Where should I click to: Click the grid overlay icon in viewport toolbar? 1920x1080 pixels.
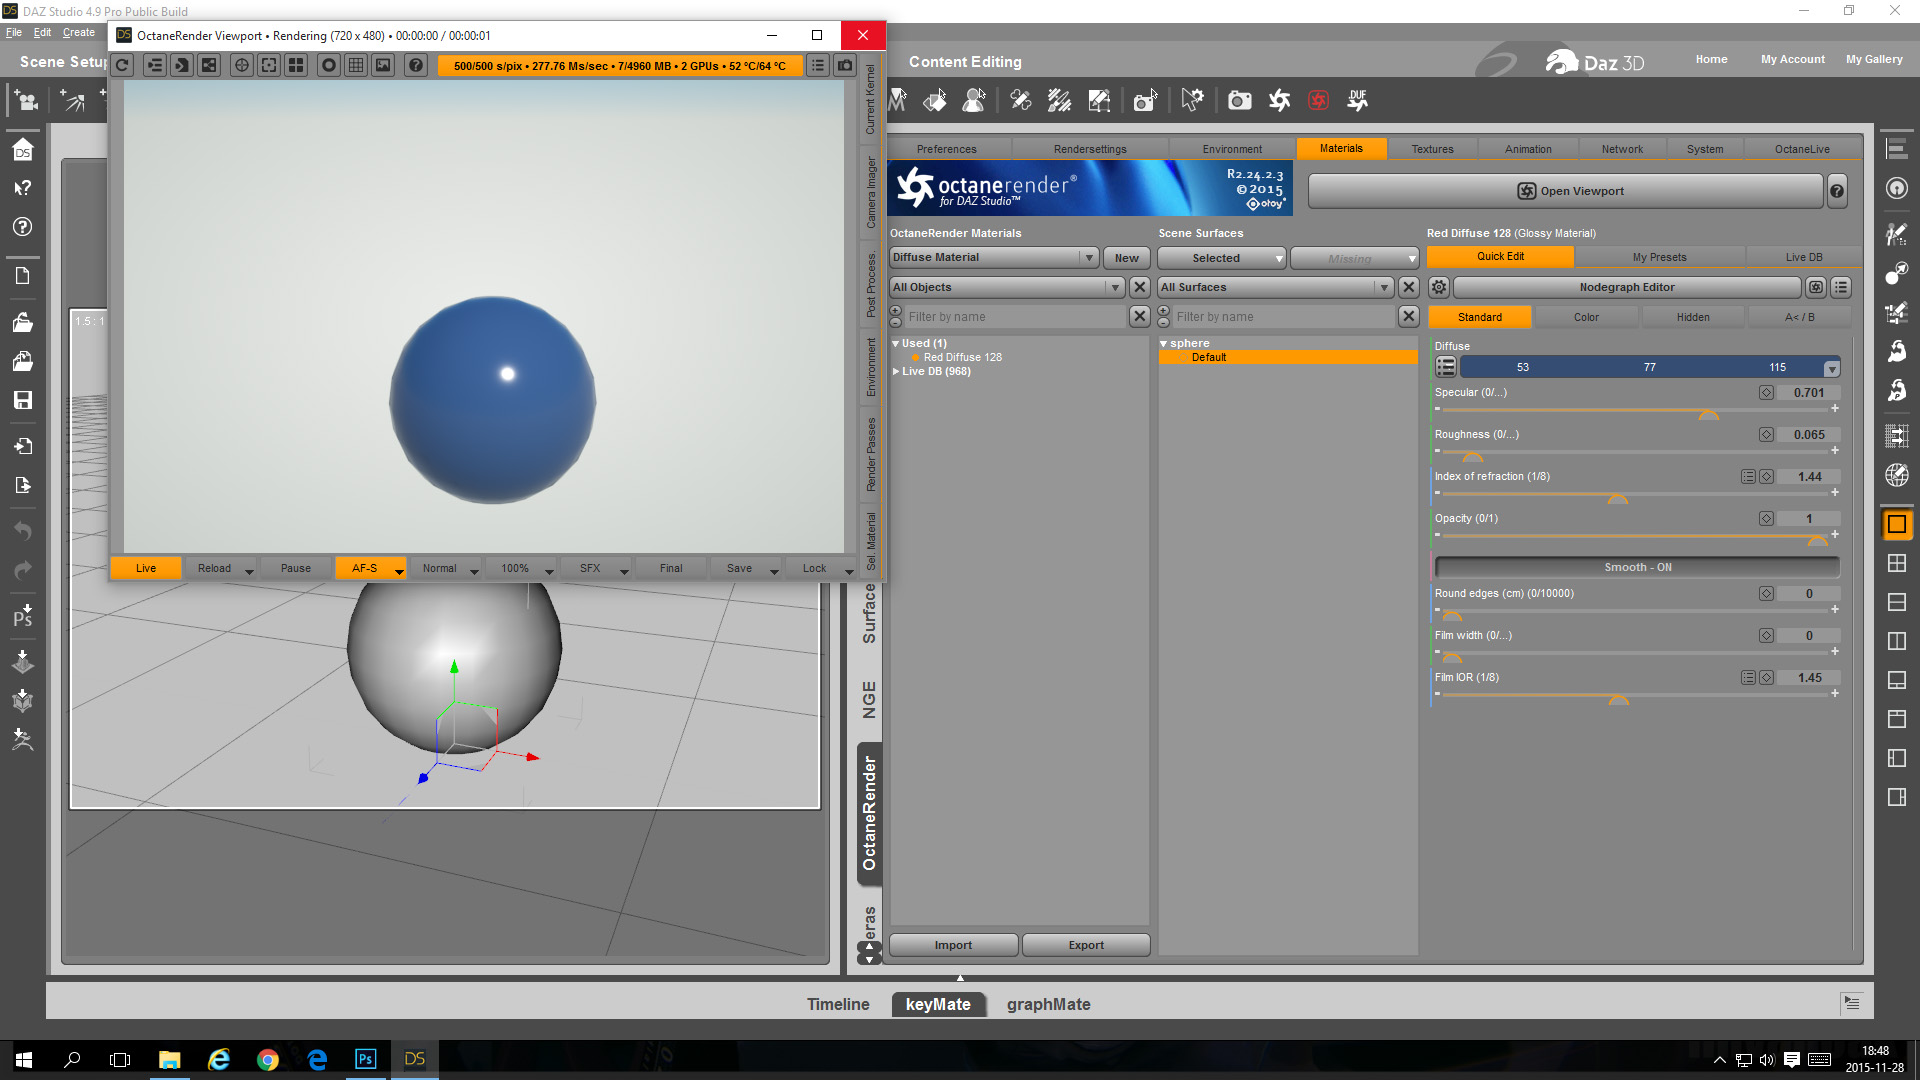tap(356, 66)
